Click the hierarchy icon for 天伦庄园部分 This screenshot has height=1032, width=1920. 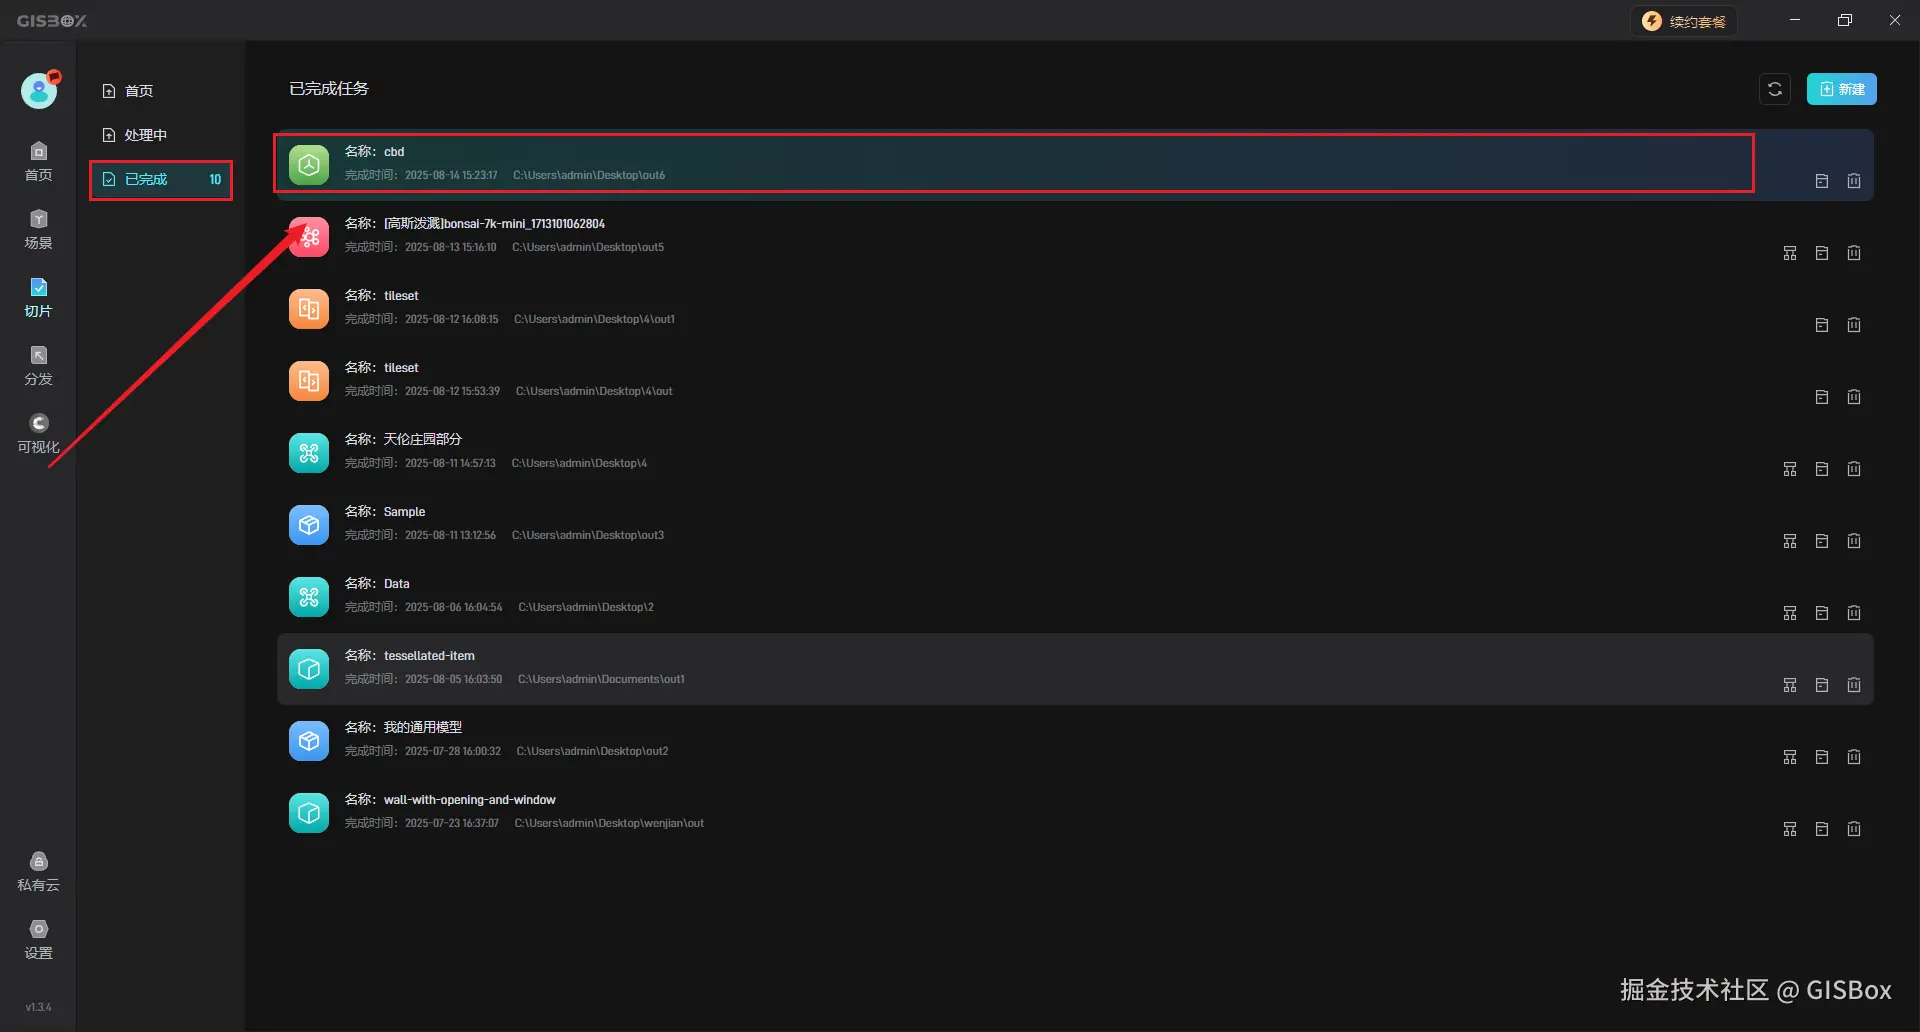[1790, 469]
